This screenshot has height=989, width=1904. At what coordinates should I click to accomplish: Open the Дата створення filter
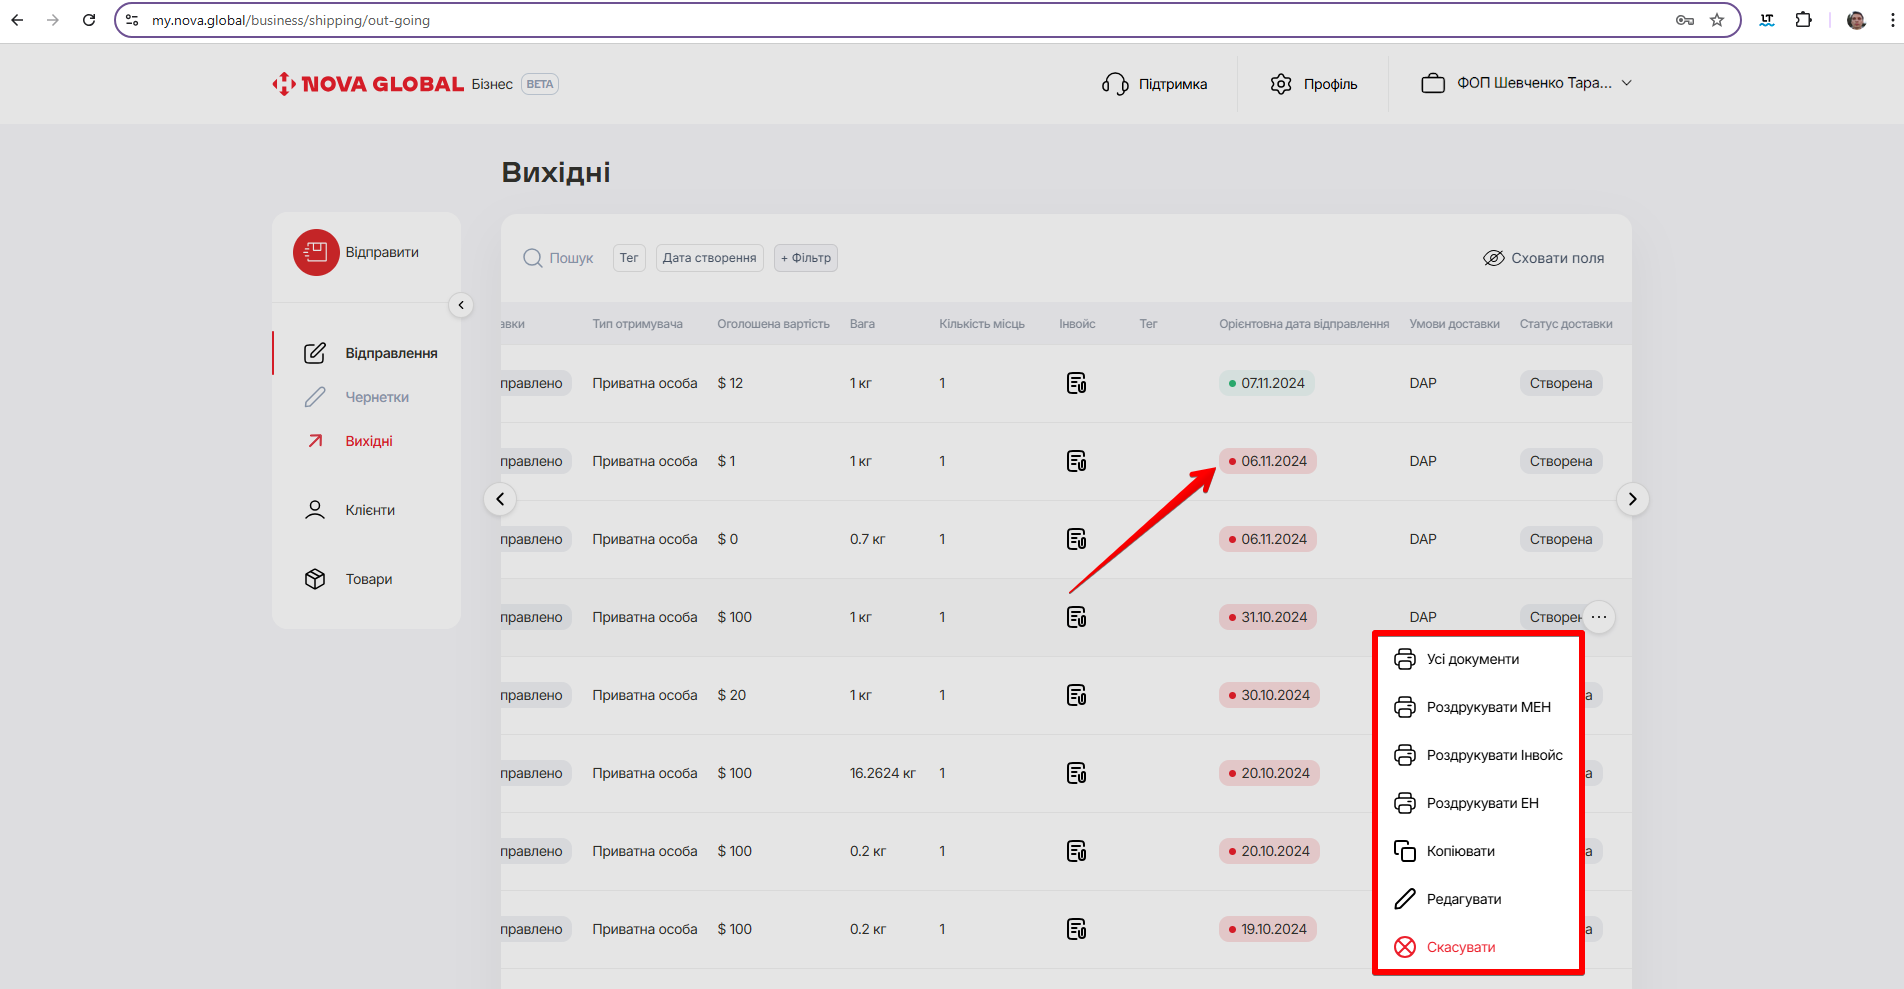click(709, 258)
